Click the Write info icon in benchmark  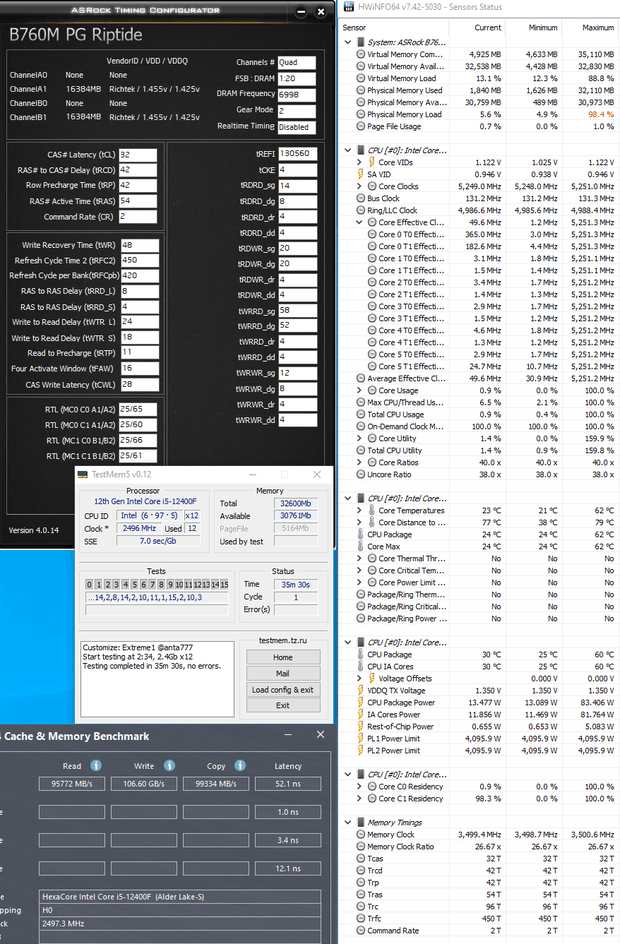click(169, 765)
